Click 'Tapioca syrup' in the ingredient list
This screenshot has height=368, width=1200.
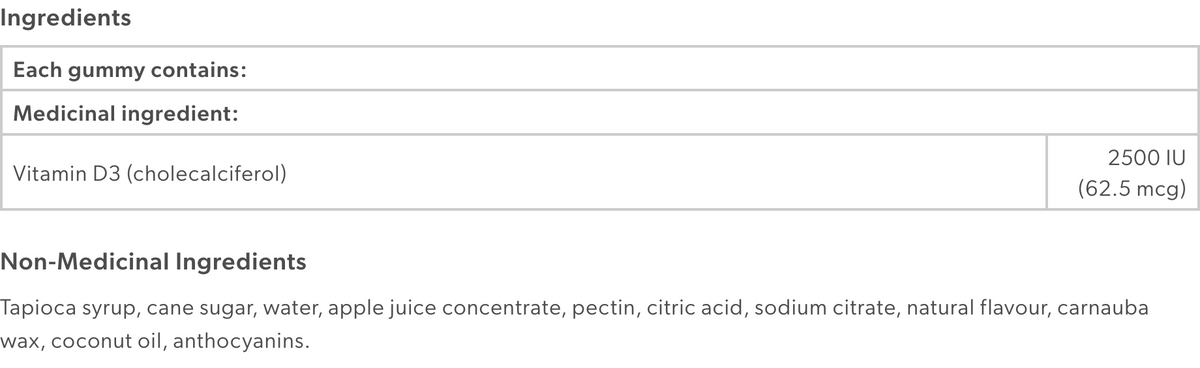coord(62,308)
